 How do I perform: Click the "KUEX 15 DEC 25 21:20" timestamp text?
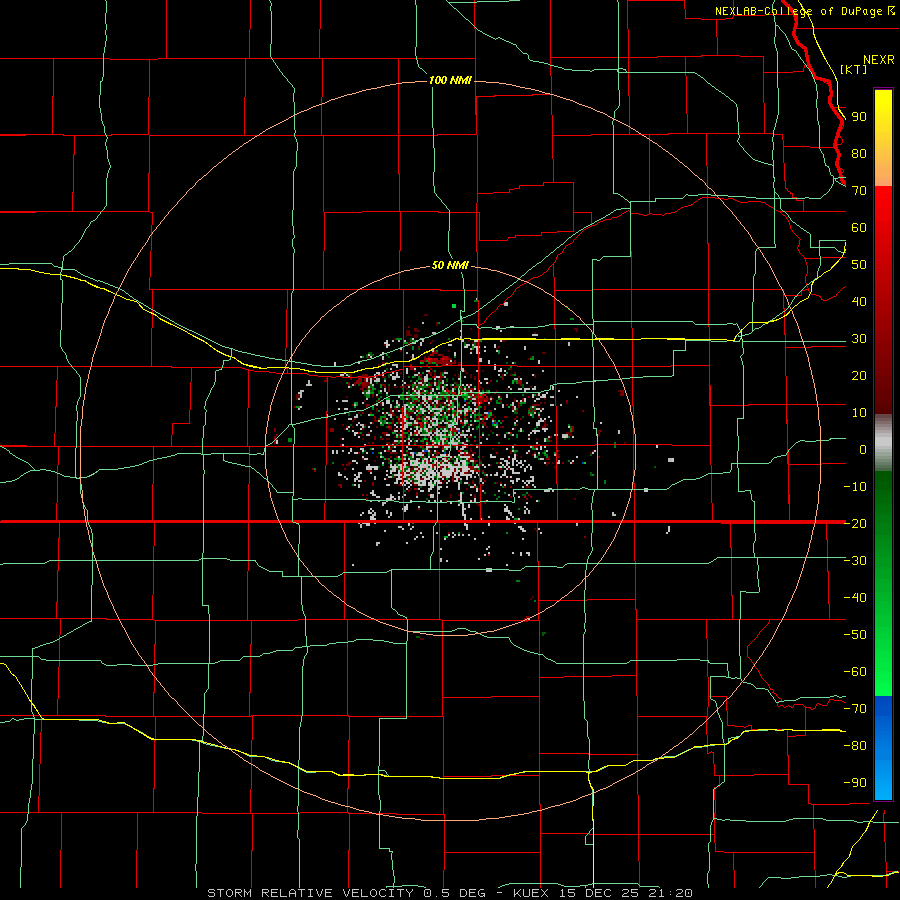pyautogui.click(x=603, y=893)
